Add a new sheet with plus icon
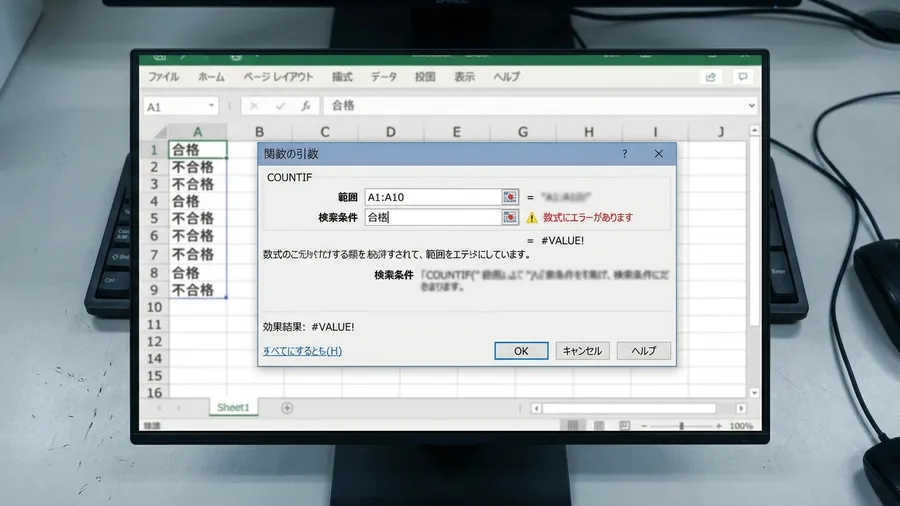The image size is (900, 506). click(x=287, y=407)
